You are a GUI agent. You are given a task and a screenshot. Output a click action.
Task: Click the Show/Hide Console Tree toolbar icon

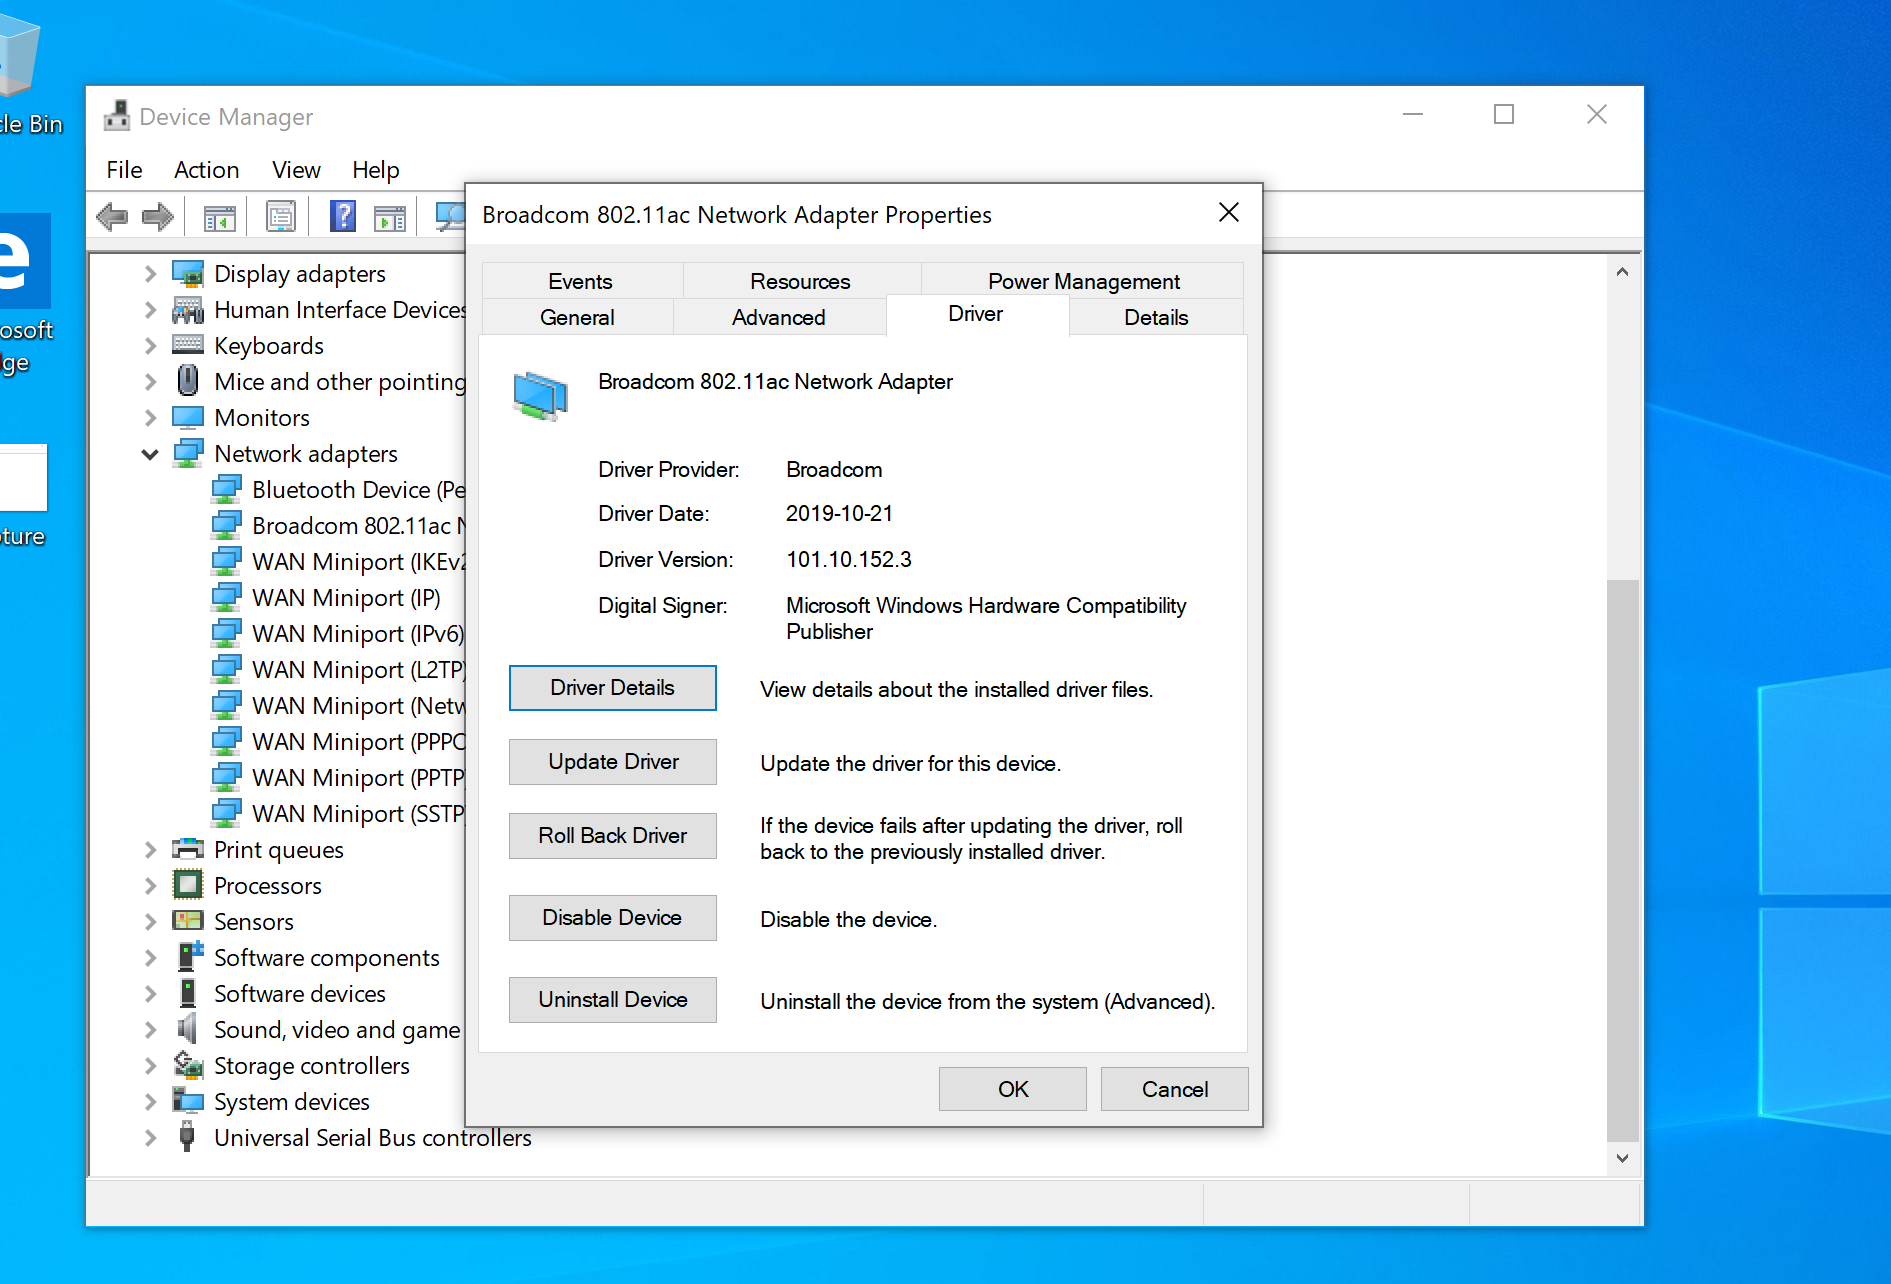tap(220, 216)
